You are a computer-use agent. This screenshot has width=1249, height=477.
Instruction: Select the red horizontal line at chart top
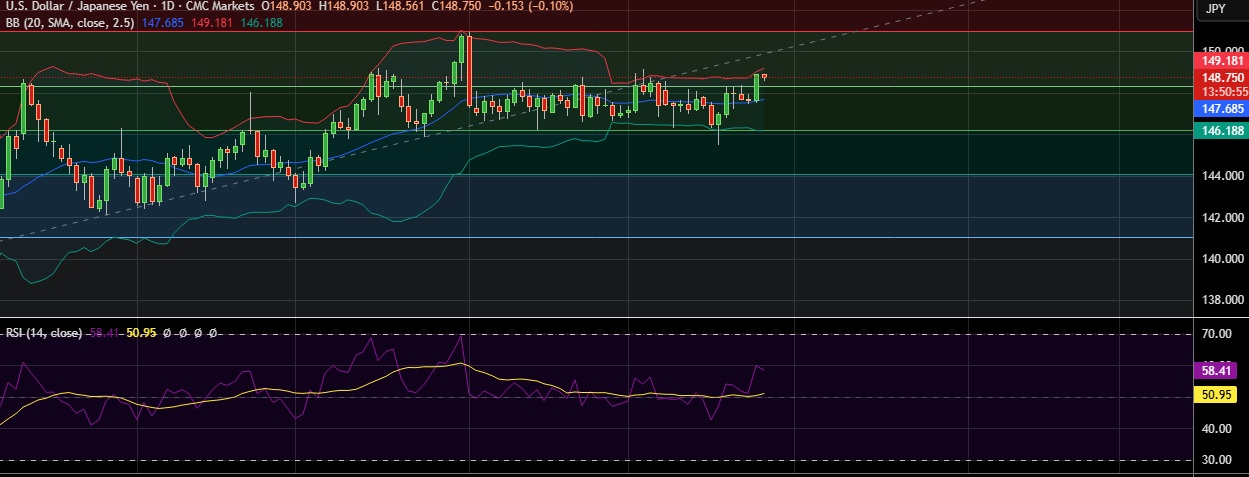600,31
